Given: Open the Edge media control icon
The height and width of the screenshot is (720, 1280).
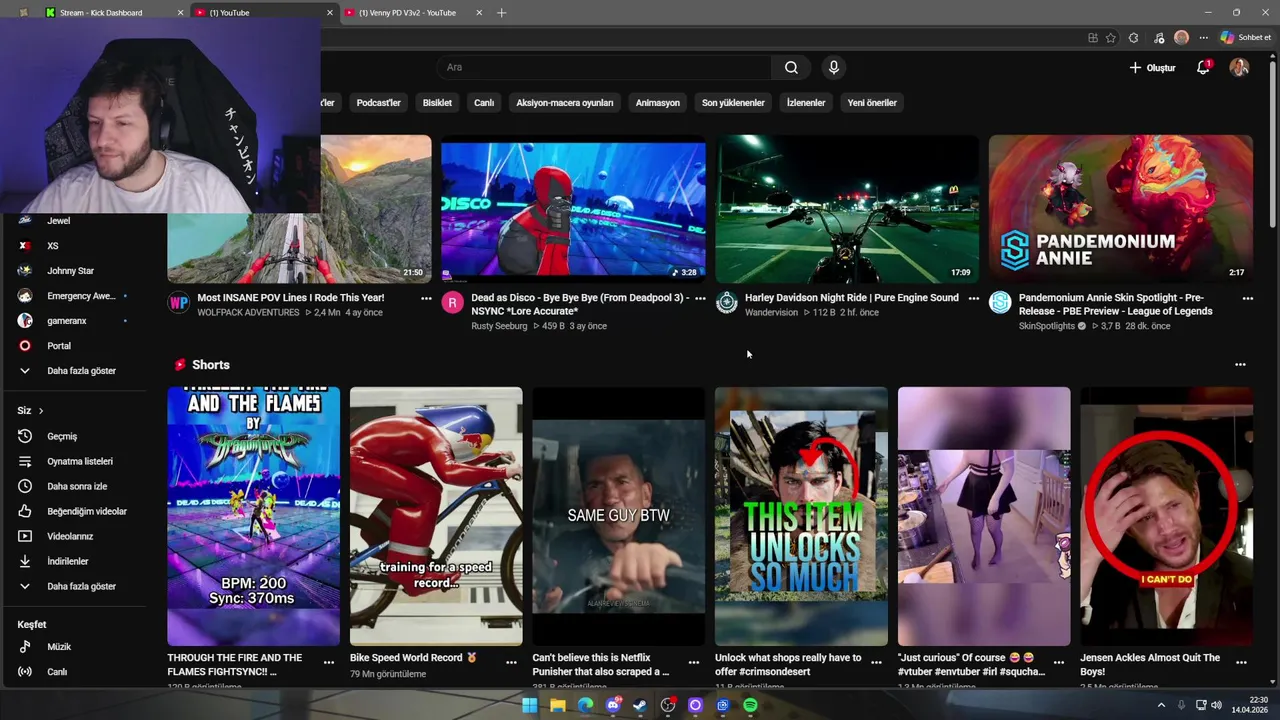Looking at the screenshot, I should click(1158, 38).
